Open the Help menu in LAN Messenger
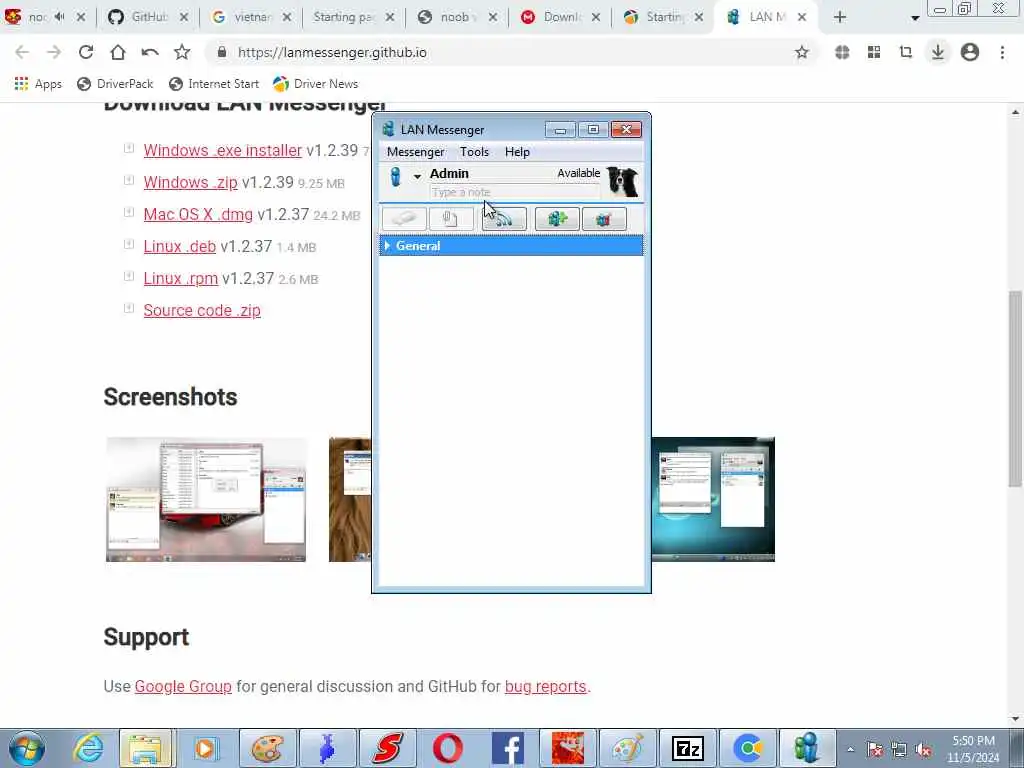1024x768 pixels. pyautogui.click(x=517, y=152)
